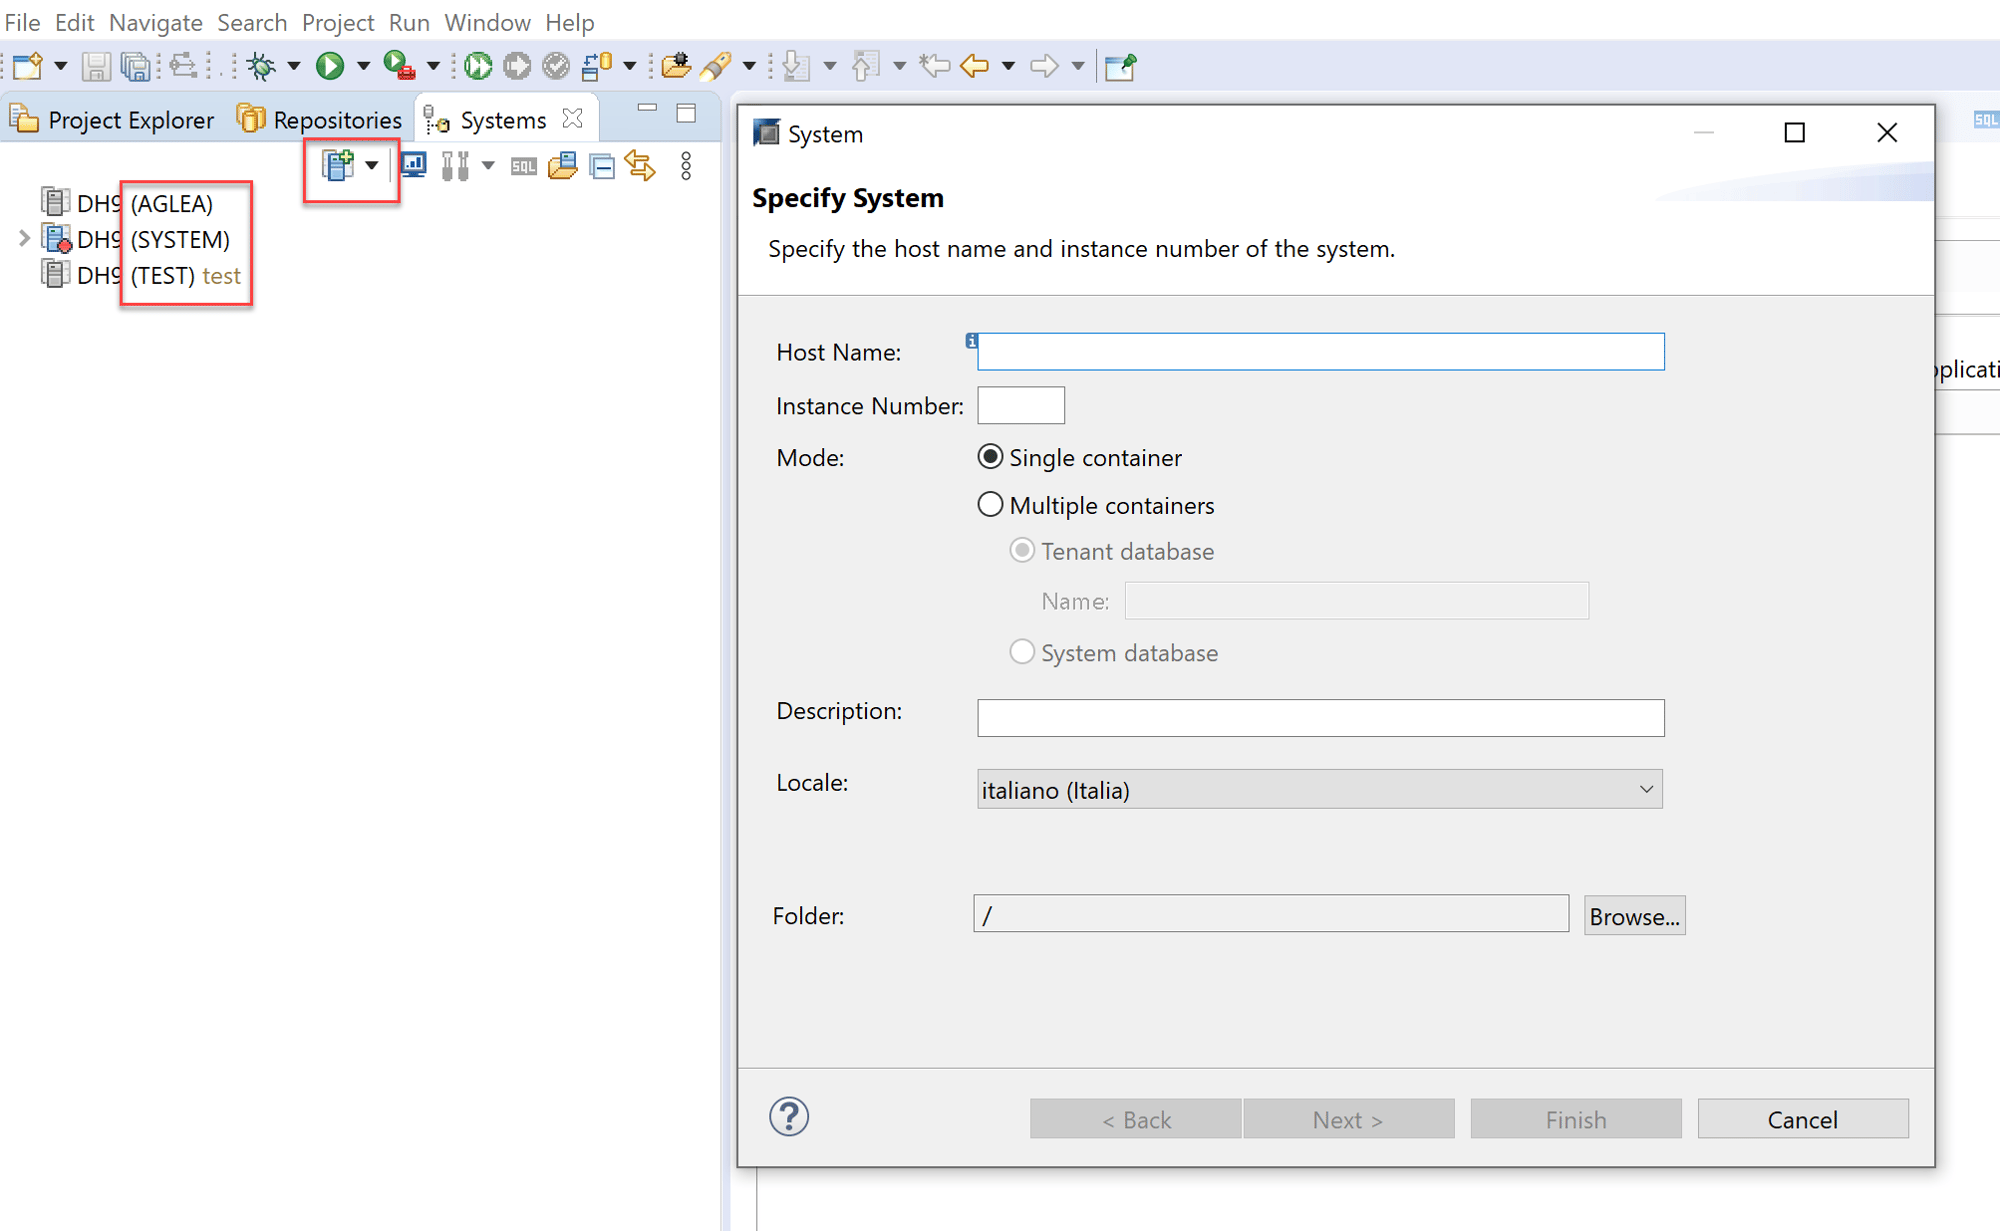Click the grey check circle icon

(x=556, y=66)
